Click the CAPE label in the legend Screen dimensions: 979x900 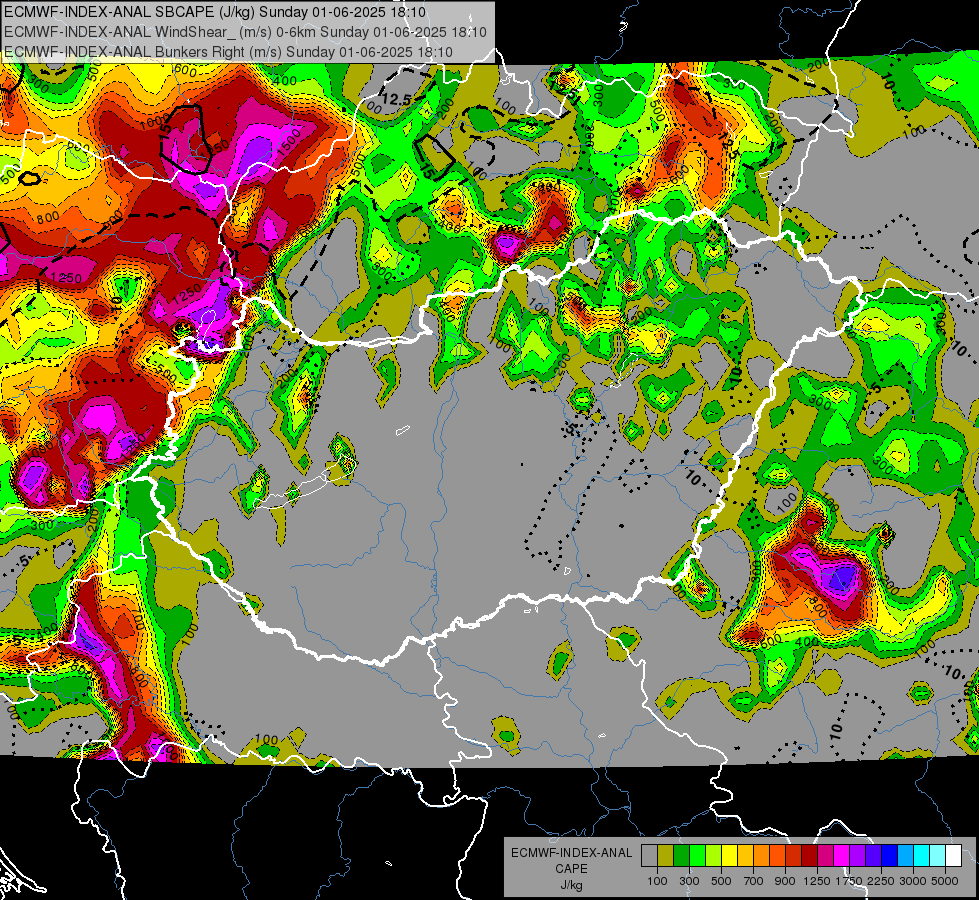pos(571,869)
